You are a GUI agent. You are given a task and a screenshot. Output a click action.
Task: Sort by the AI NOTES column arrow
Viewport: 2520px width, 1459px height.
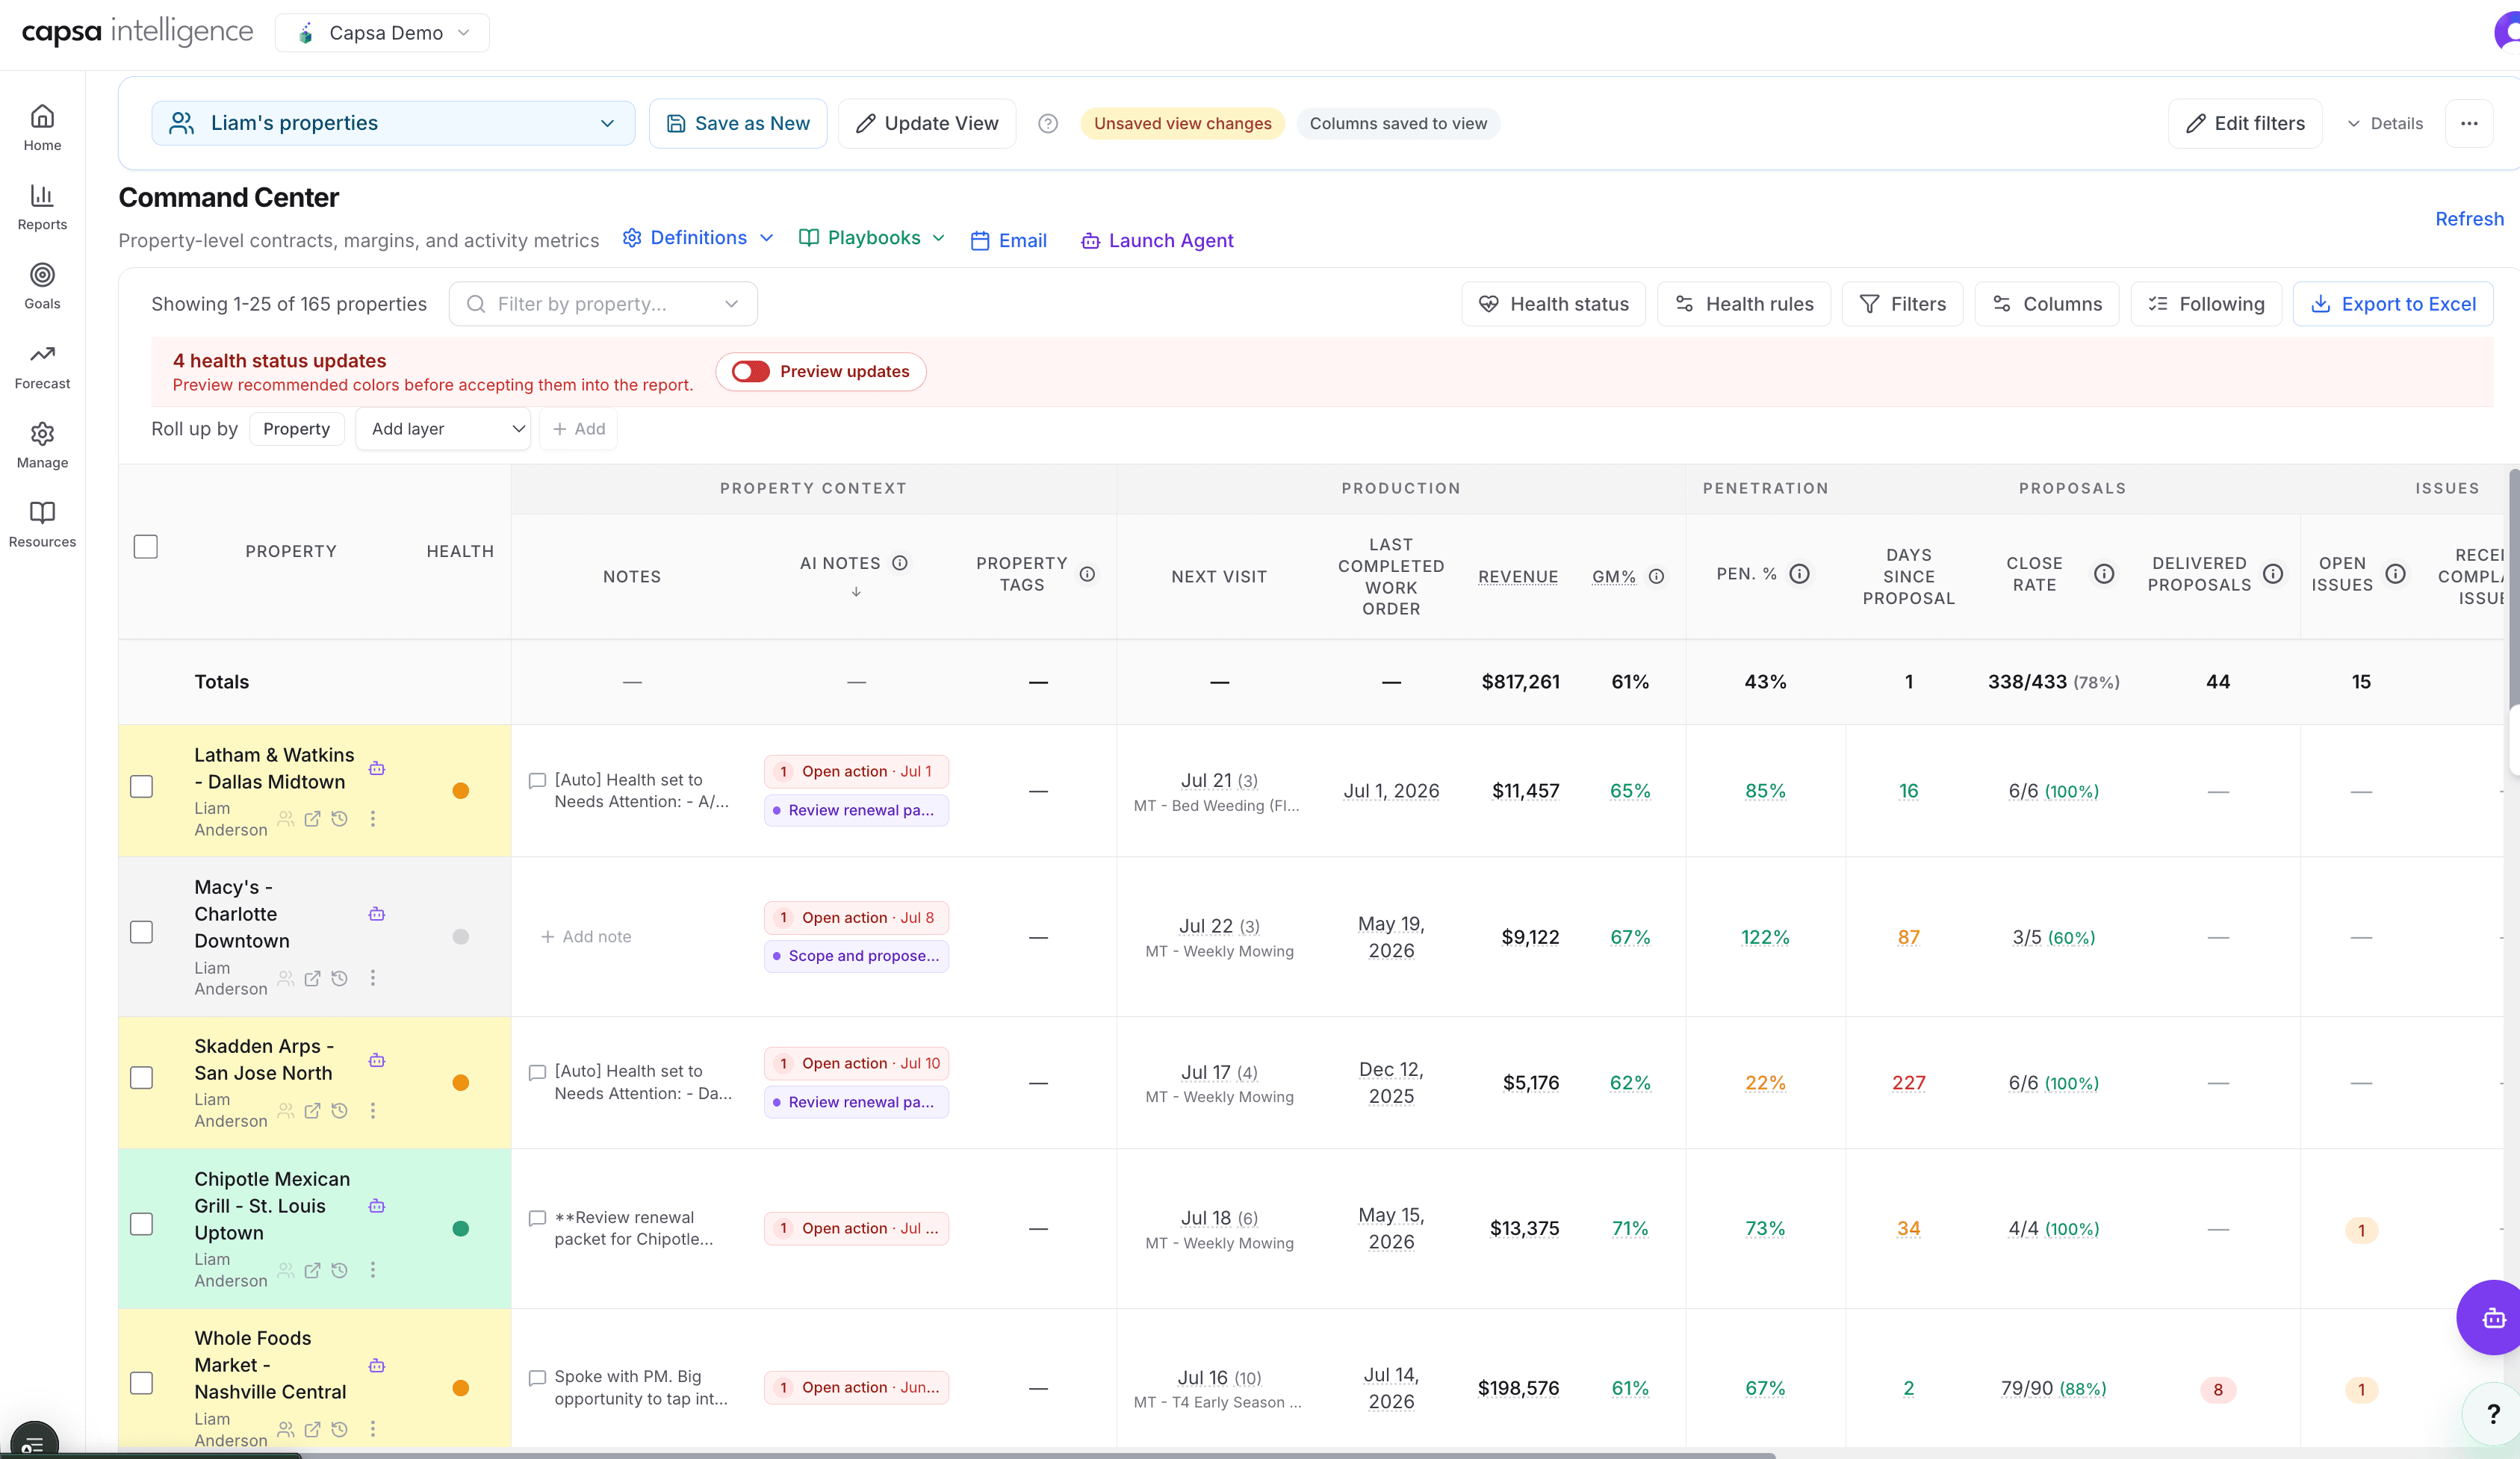tap(856, 592)
